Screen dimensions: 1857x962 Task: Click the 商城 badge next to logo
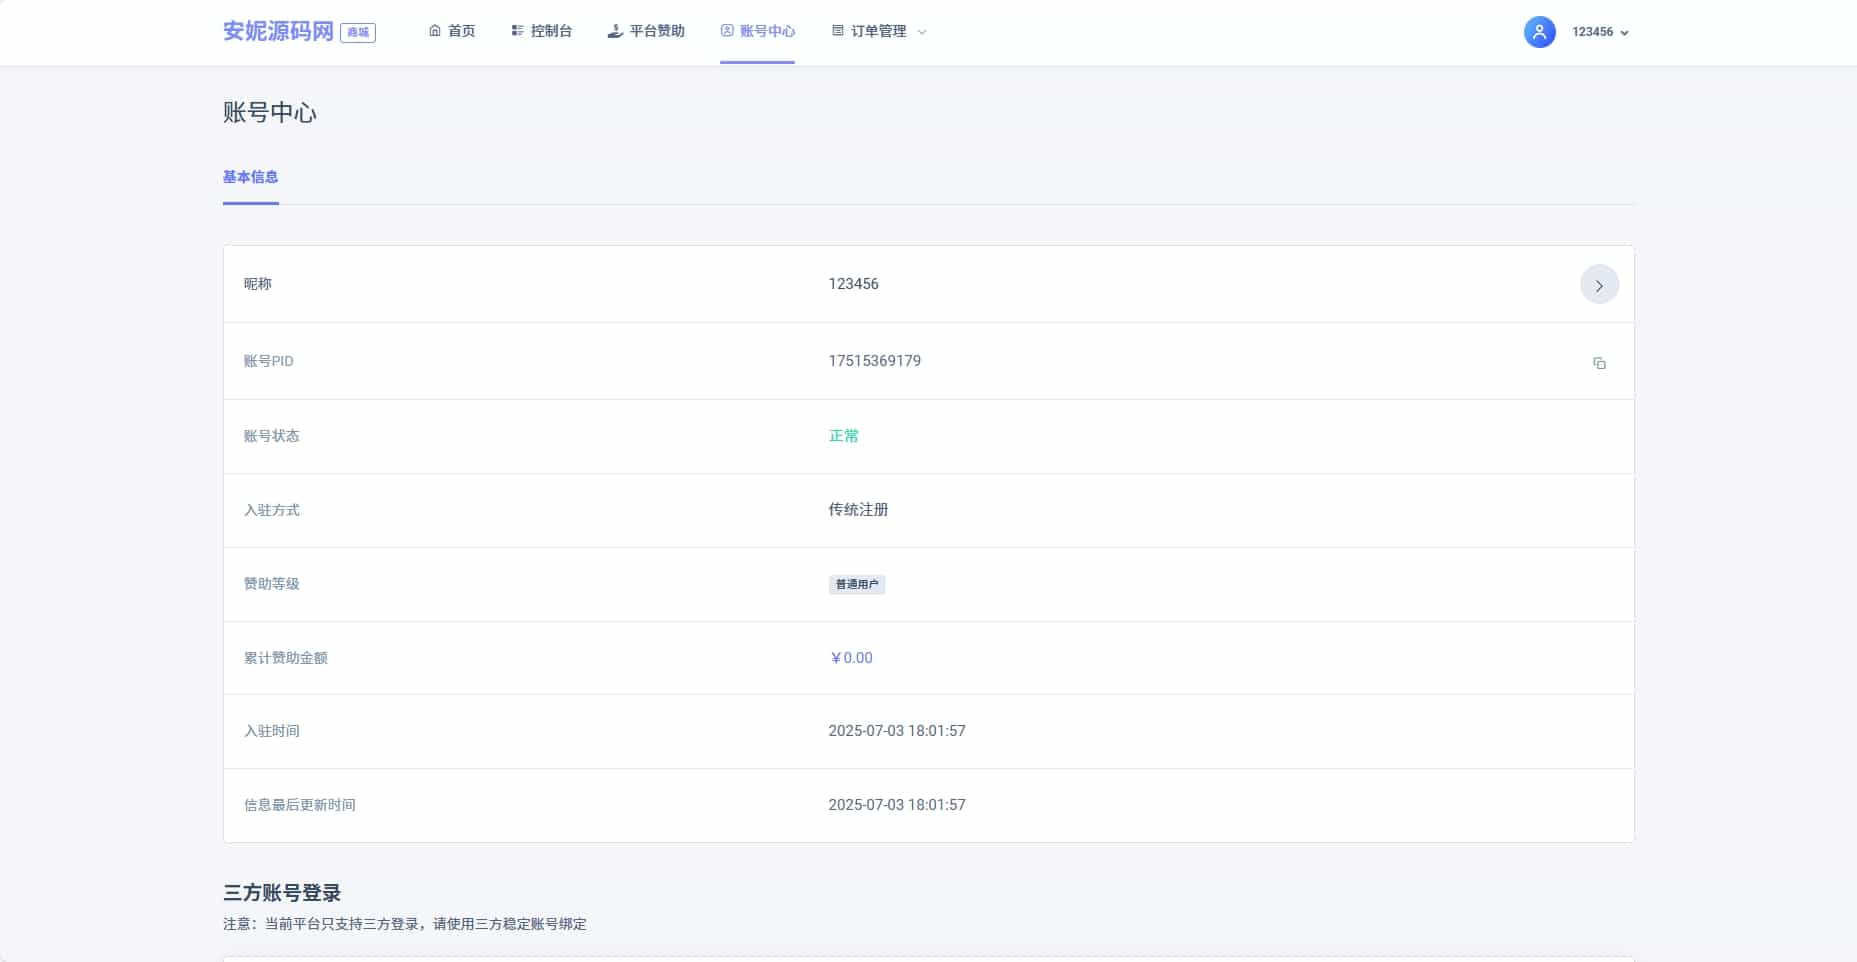coord(358,32)
